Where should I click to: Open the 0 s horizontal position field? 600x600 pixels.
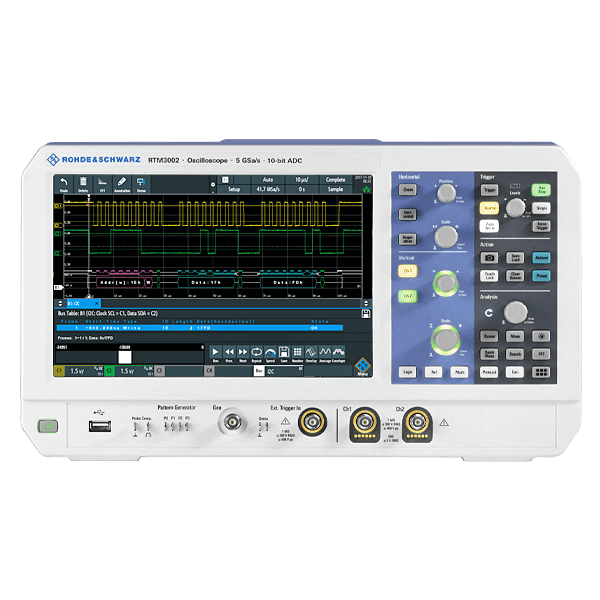pyautogui.click(x=302, y=189)
